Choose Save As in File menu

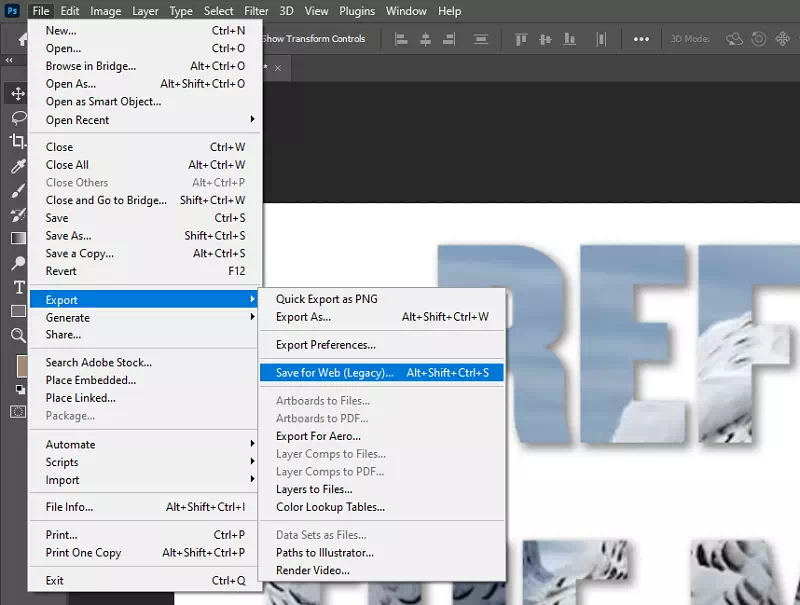pos(145,236)
